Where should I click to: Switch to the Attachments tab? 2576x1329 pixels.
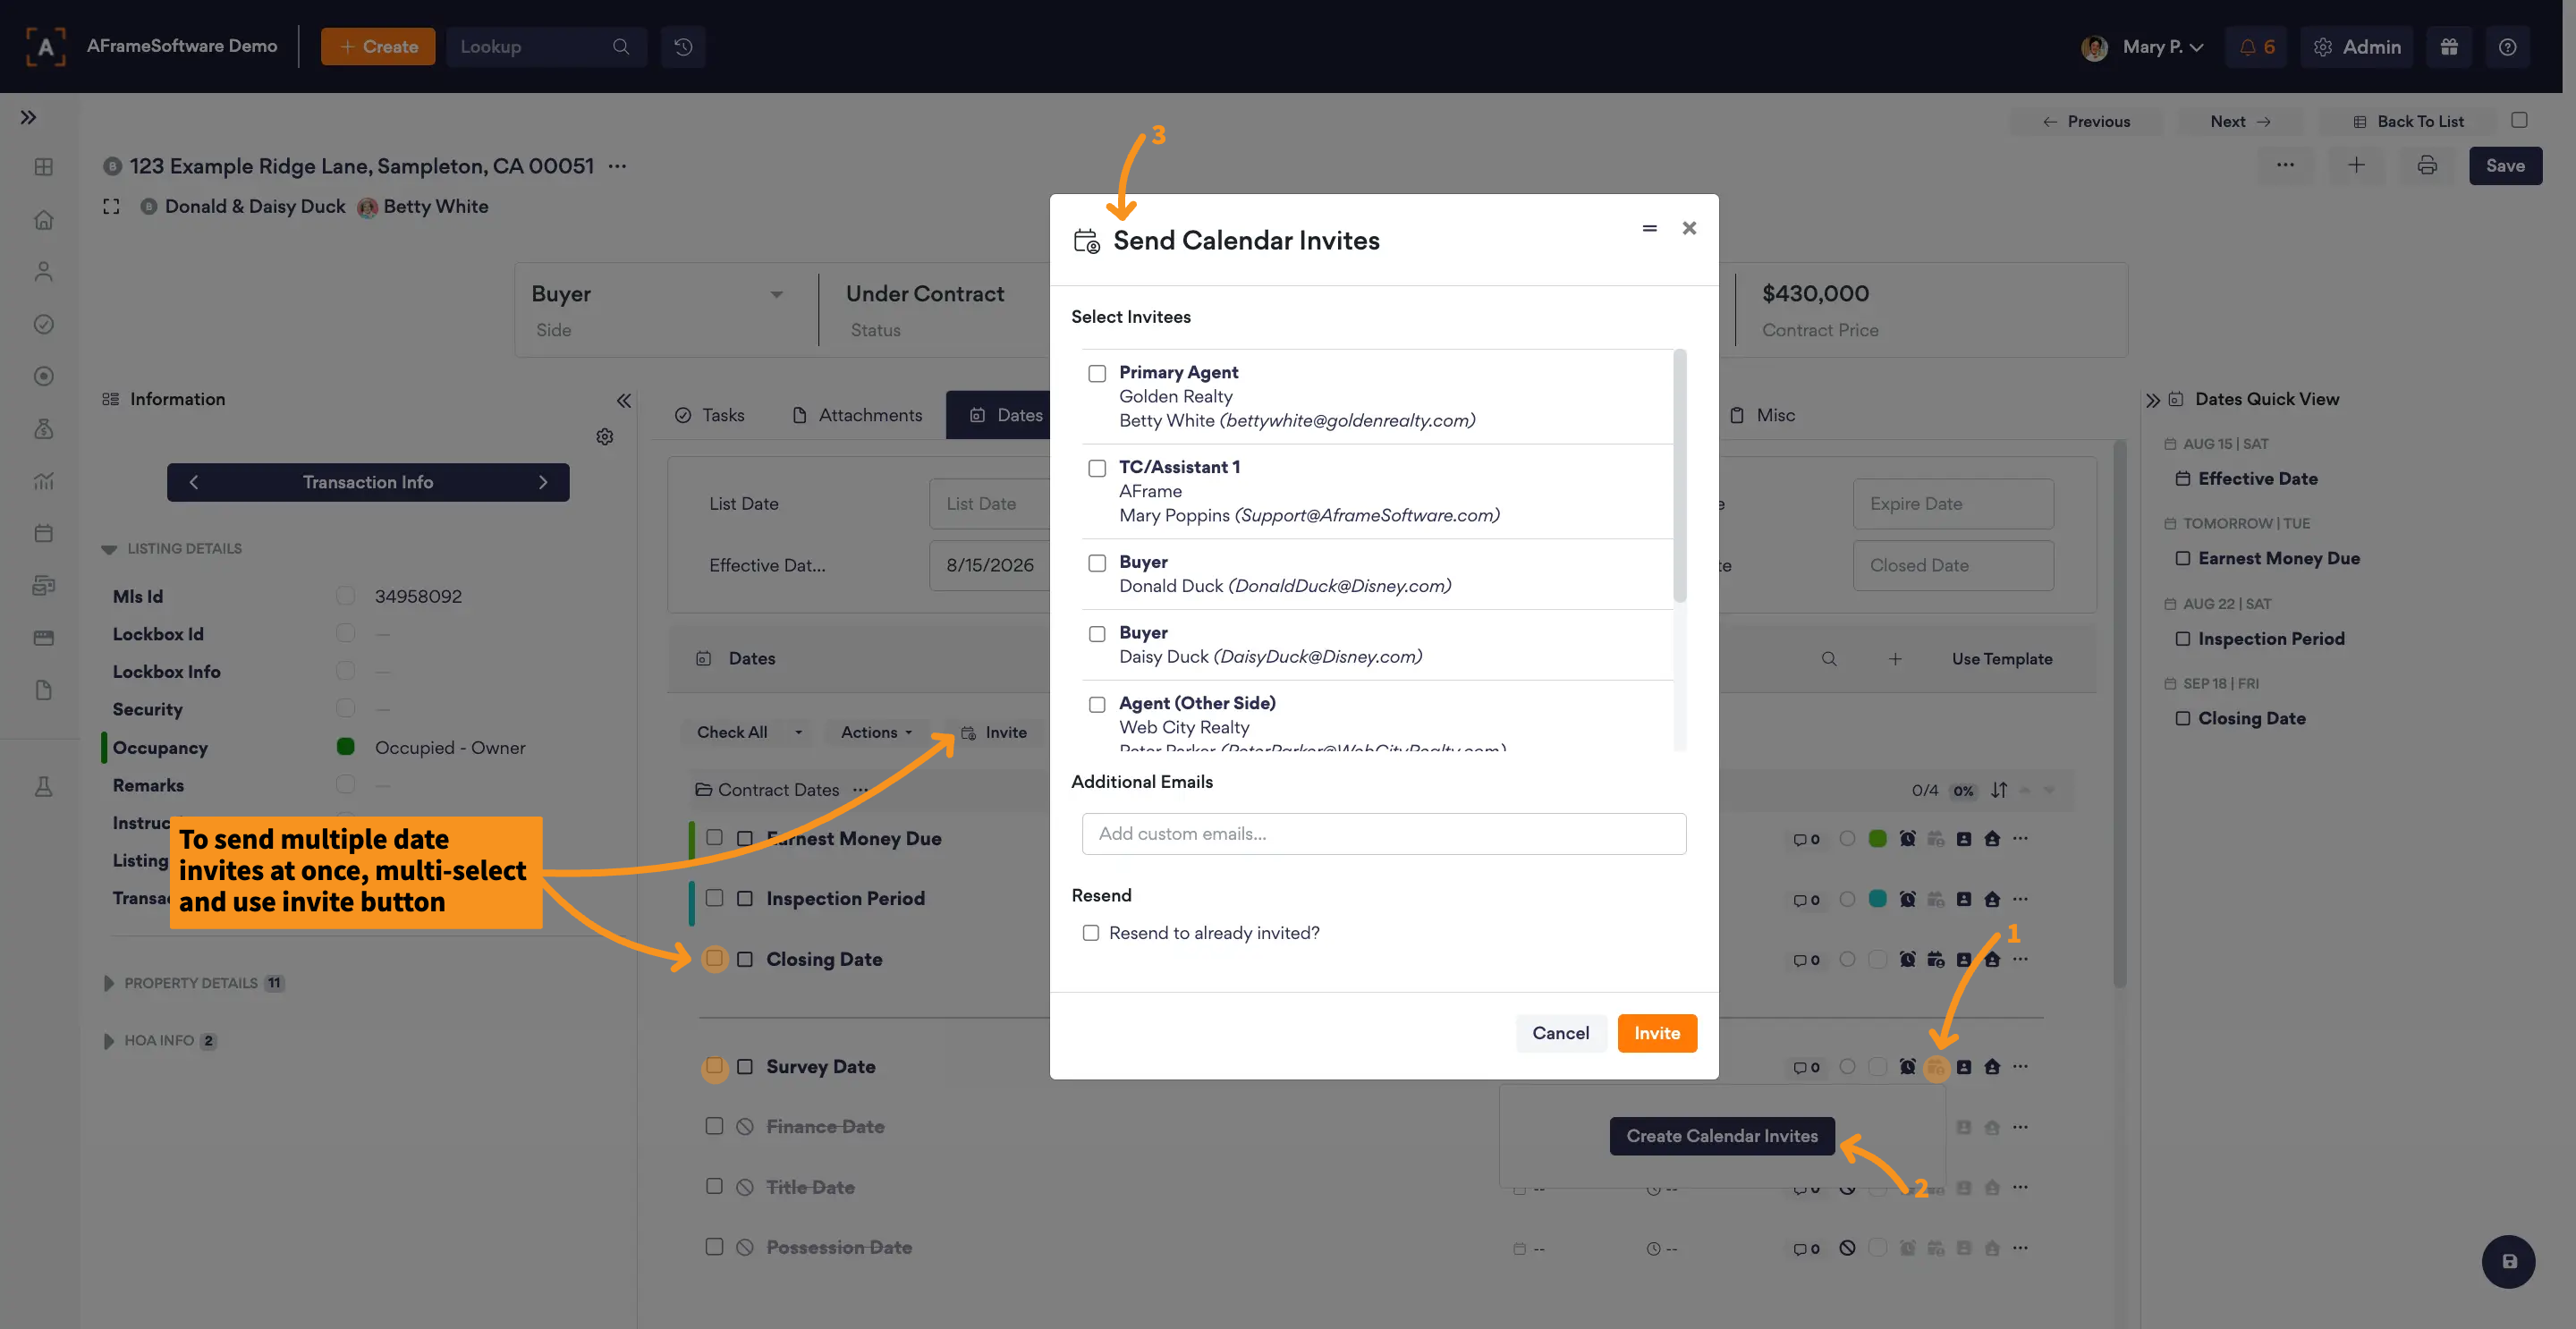pos(857,416)
